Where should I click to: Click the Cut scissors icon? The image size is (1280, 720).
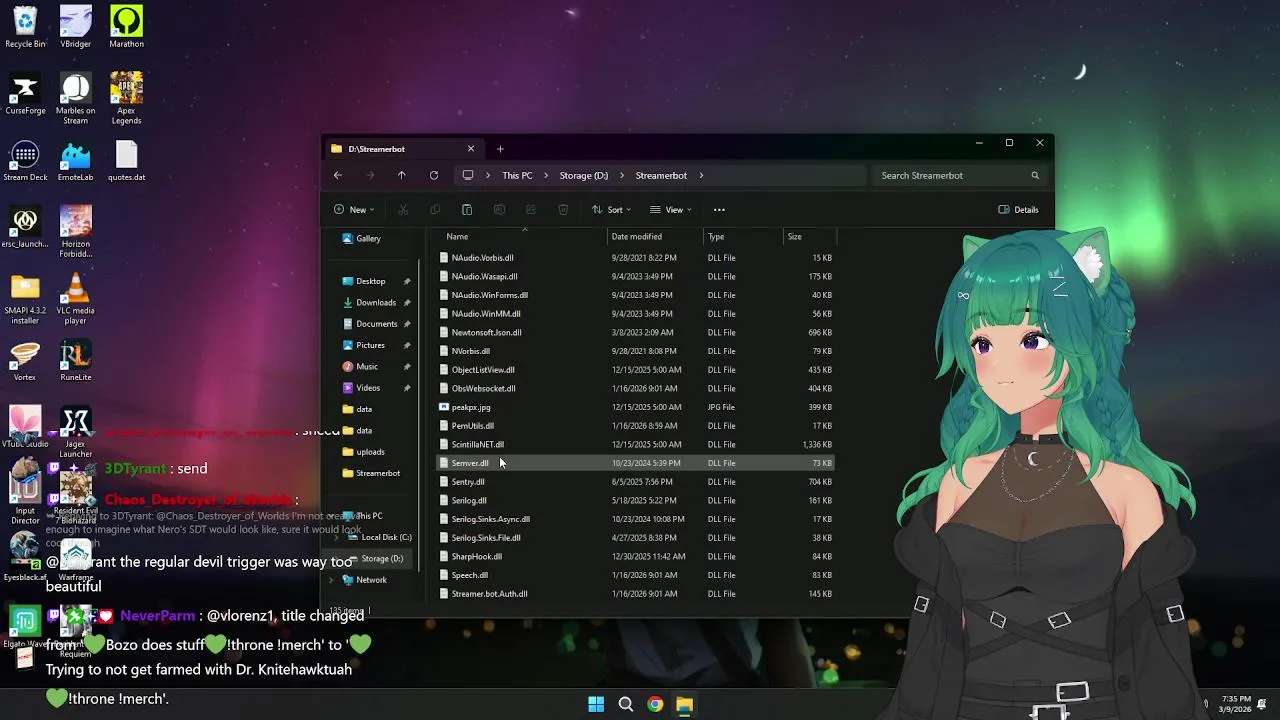tap(403, 210)
